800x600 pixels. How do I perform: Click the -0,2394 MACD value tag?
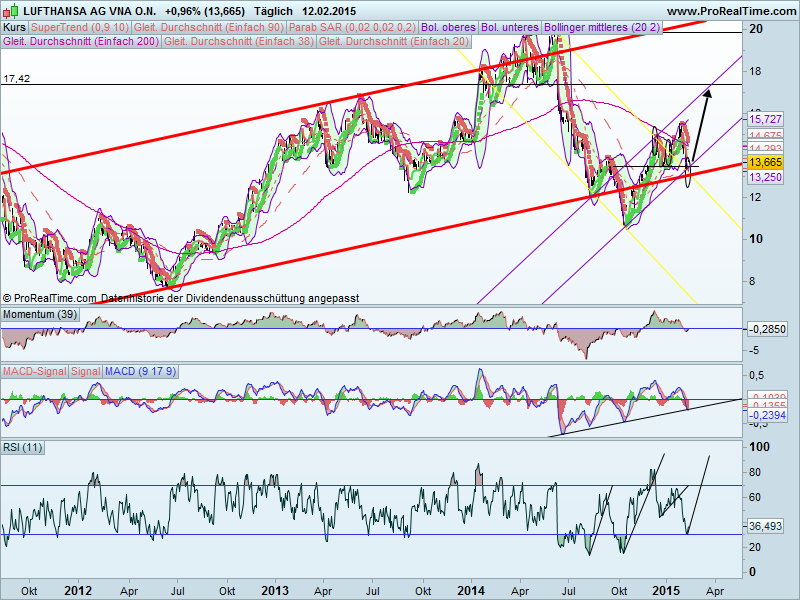(x=767, y=415)
